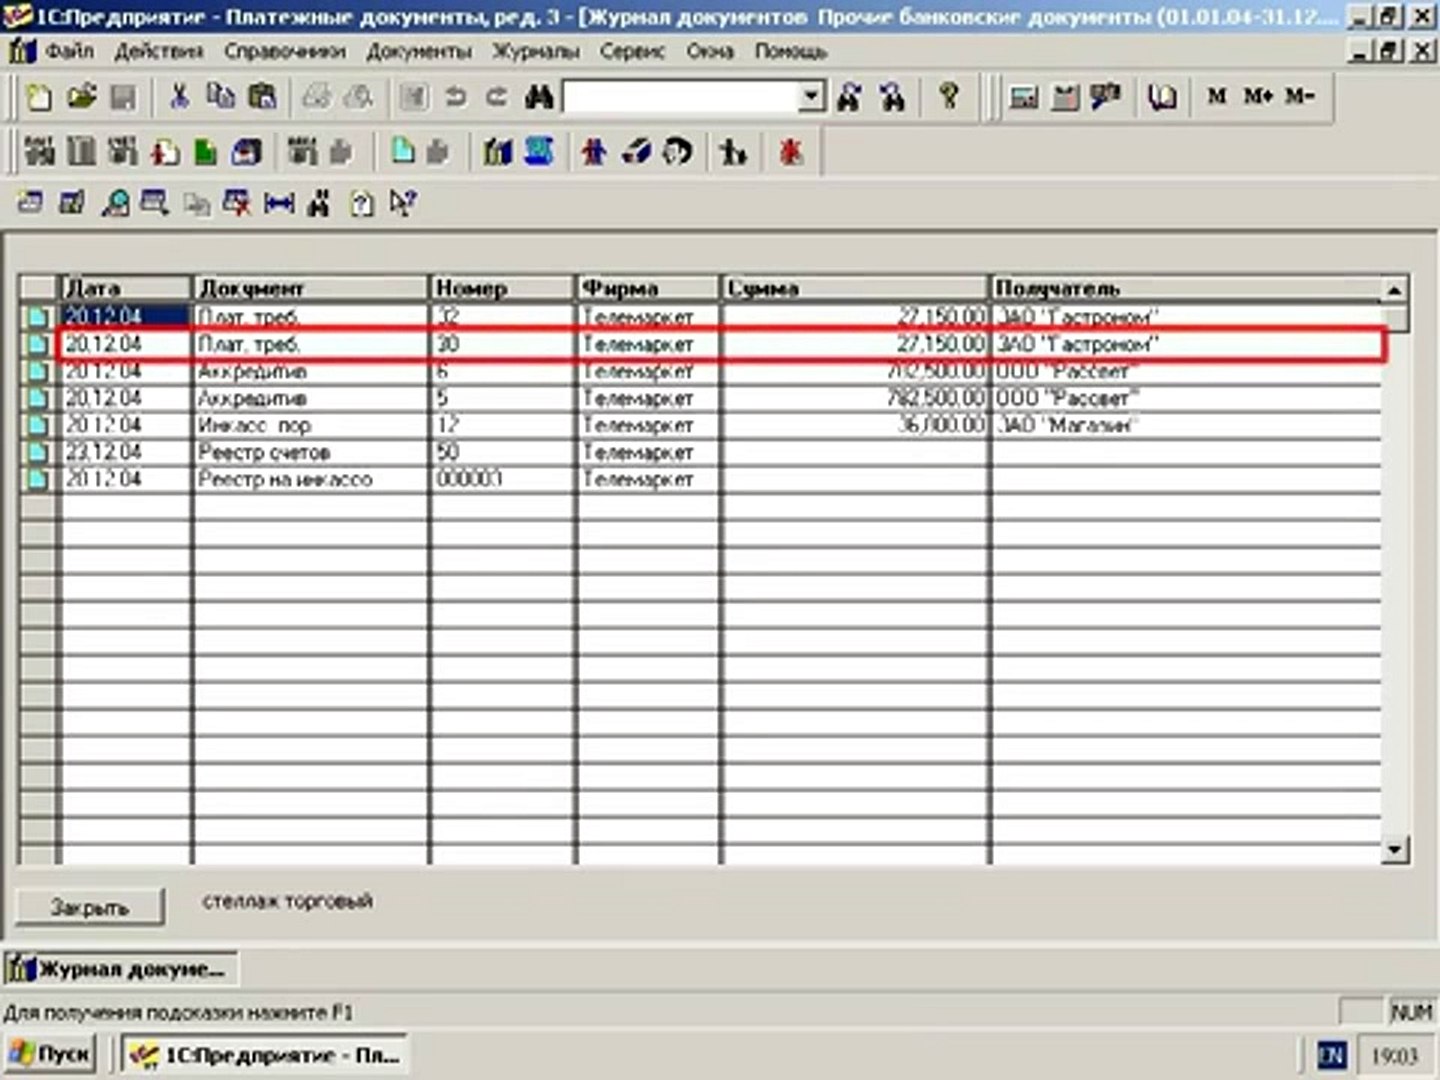Image resolution: width=1440 pixels, height=1080 pixels.
Task: Click the cyan document icon in the second toolbar
Action: click(403, 152)
